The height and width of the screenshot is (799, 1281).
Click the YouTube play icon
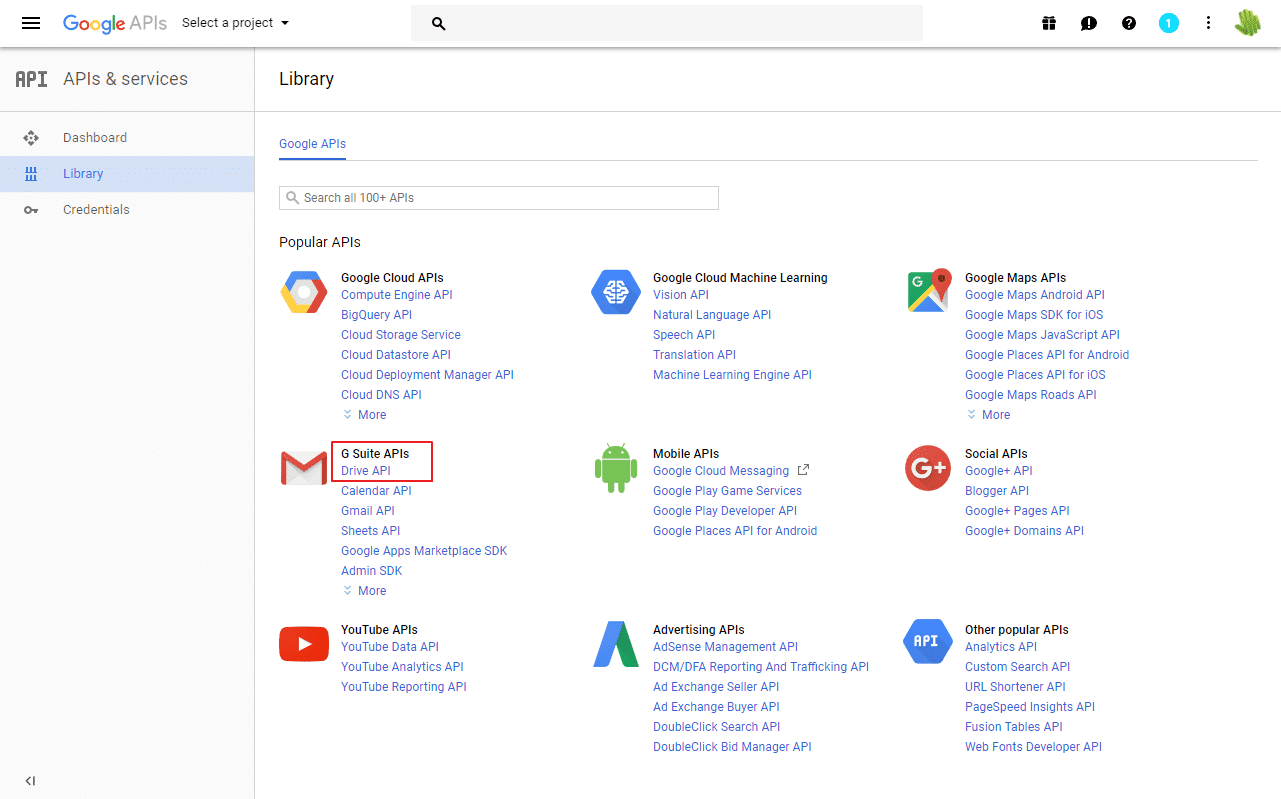304,644
